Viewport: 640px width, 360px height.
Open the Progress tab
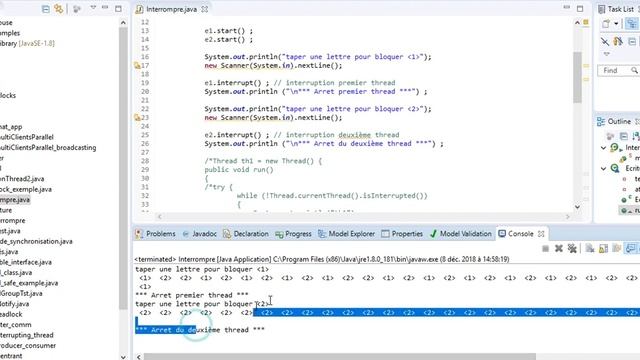(293, 234)
